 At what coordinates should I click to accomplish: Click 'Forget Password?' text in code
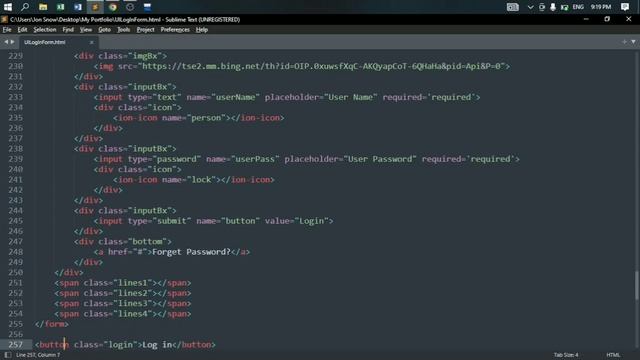(x=191, y=252)
